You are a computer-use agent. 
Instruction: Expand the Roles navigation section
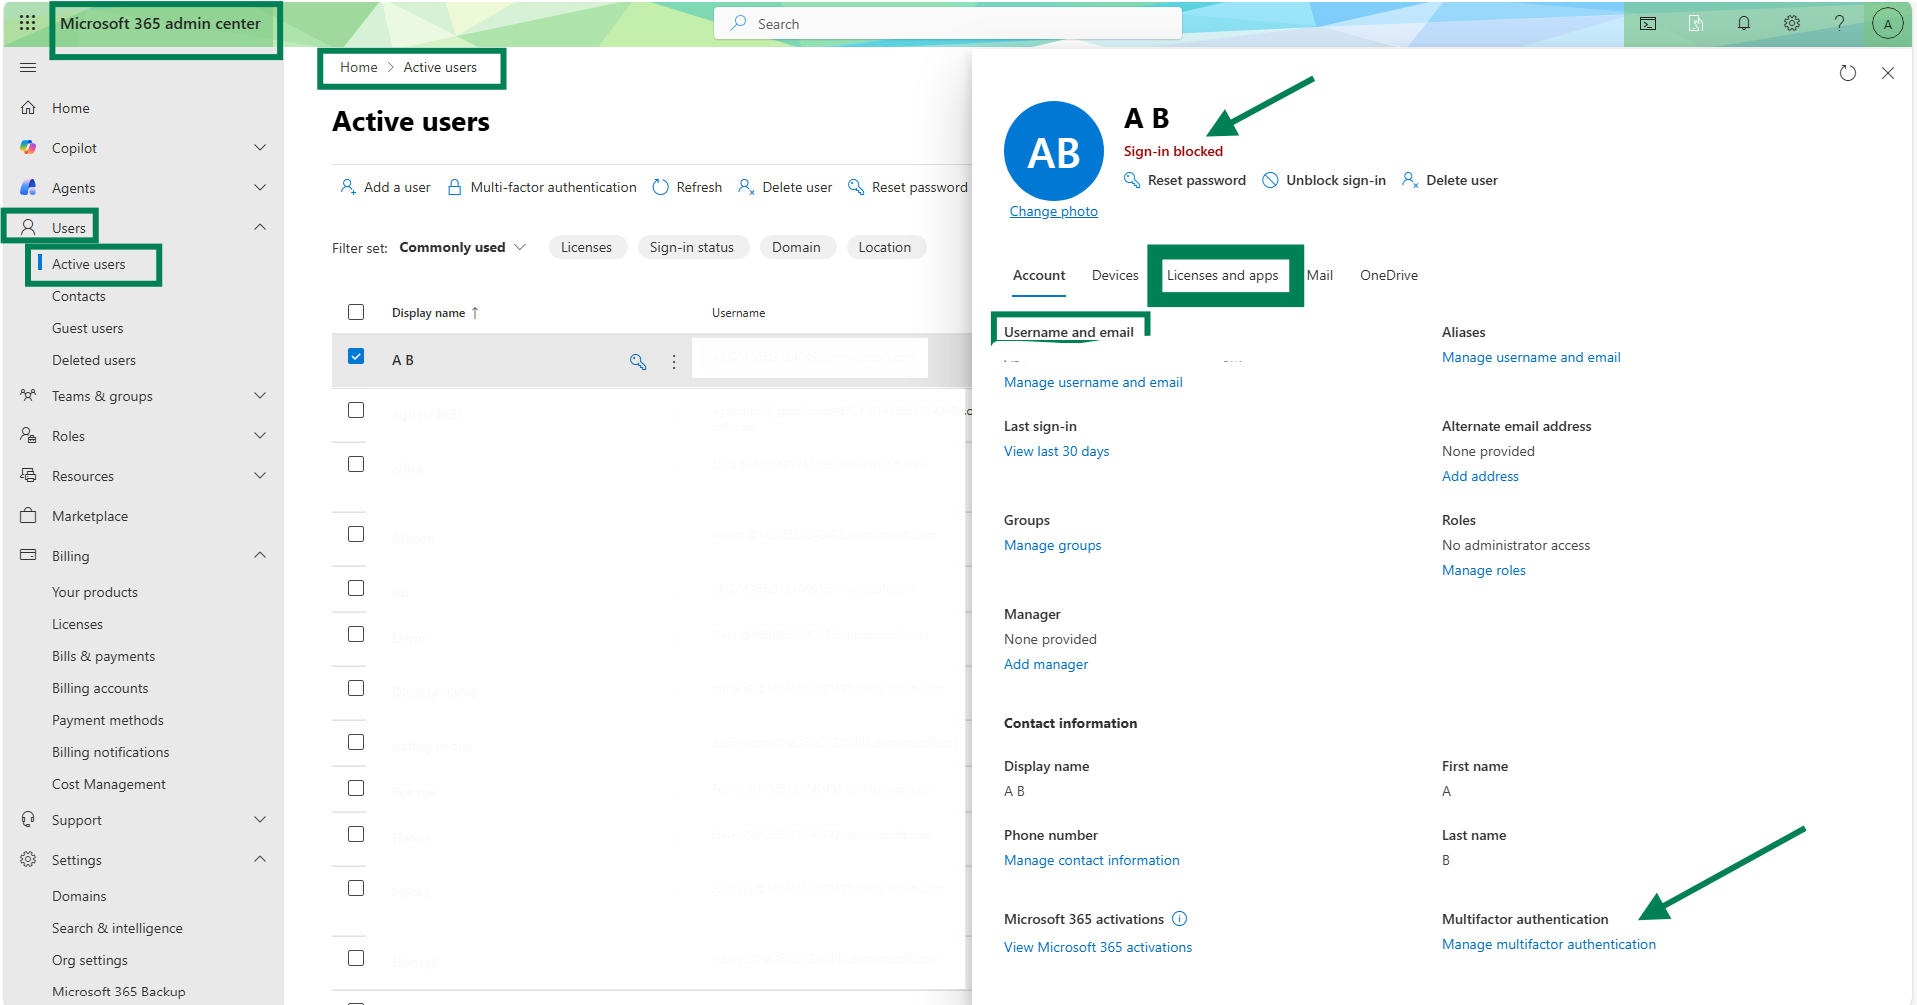pyautogui.click(x=260, y=436)
